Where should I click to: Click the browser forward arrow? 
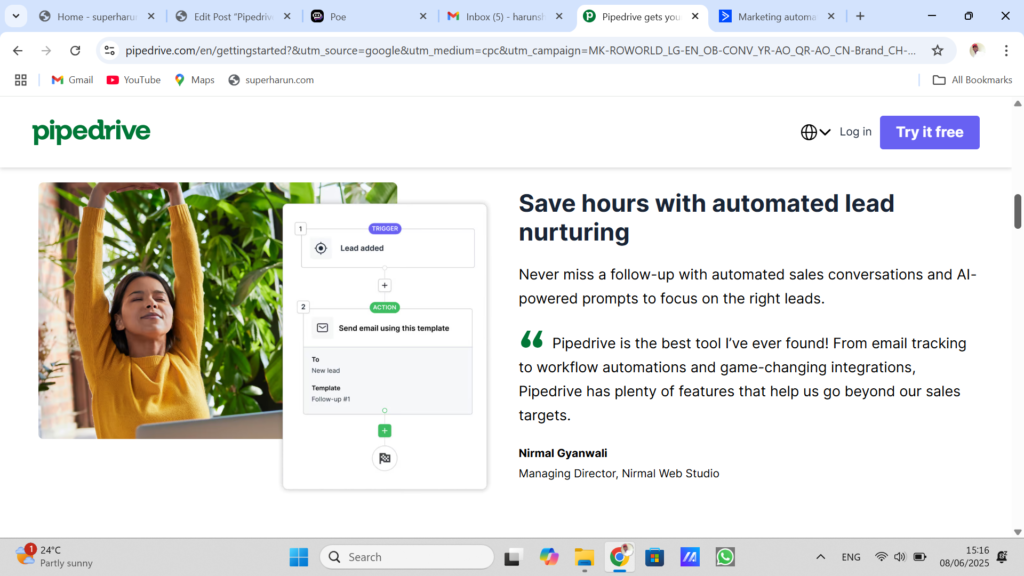tap(46, 50)
